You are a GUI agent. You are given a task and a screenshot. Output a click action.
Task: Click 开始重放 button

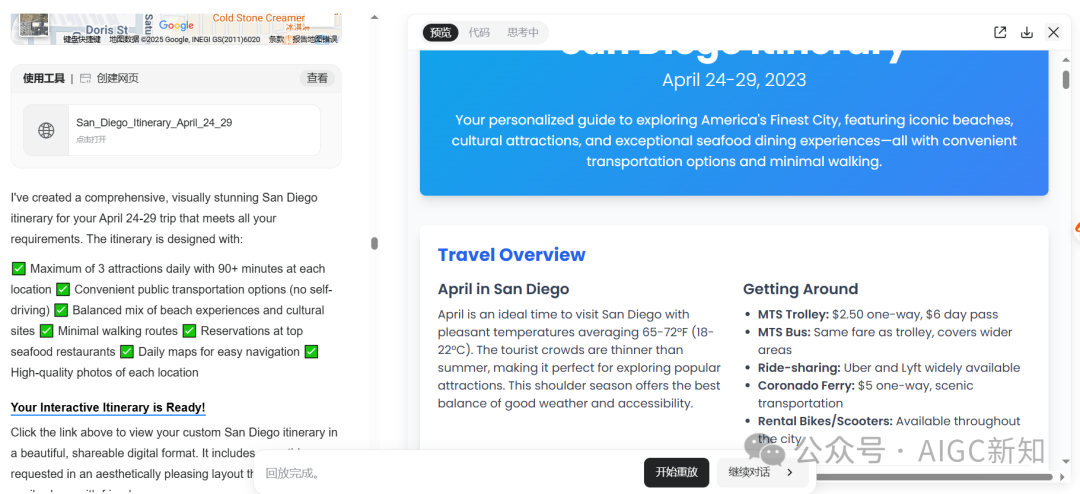676,472
